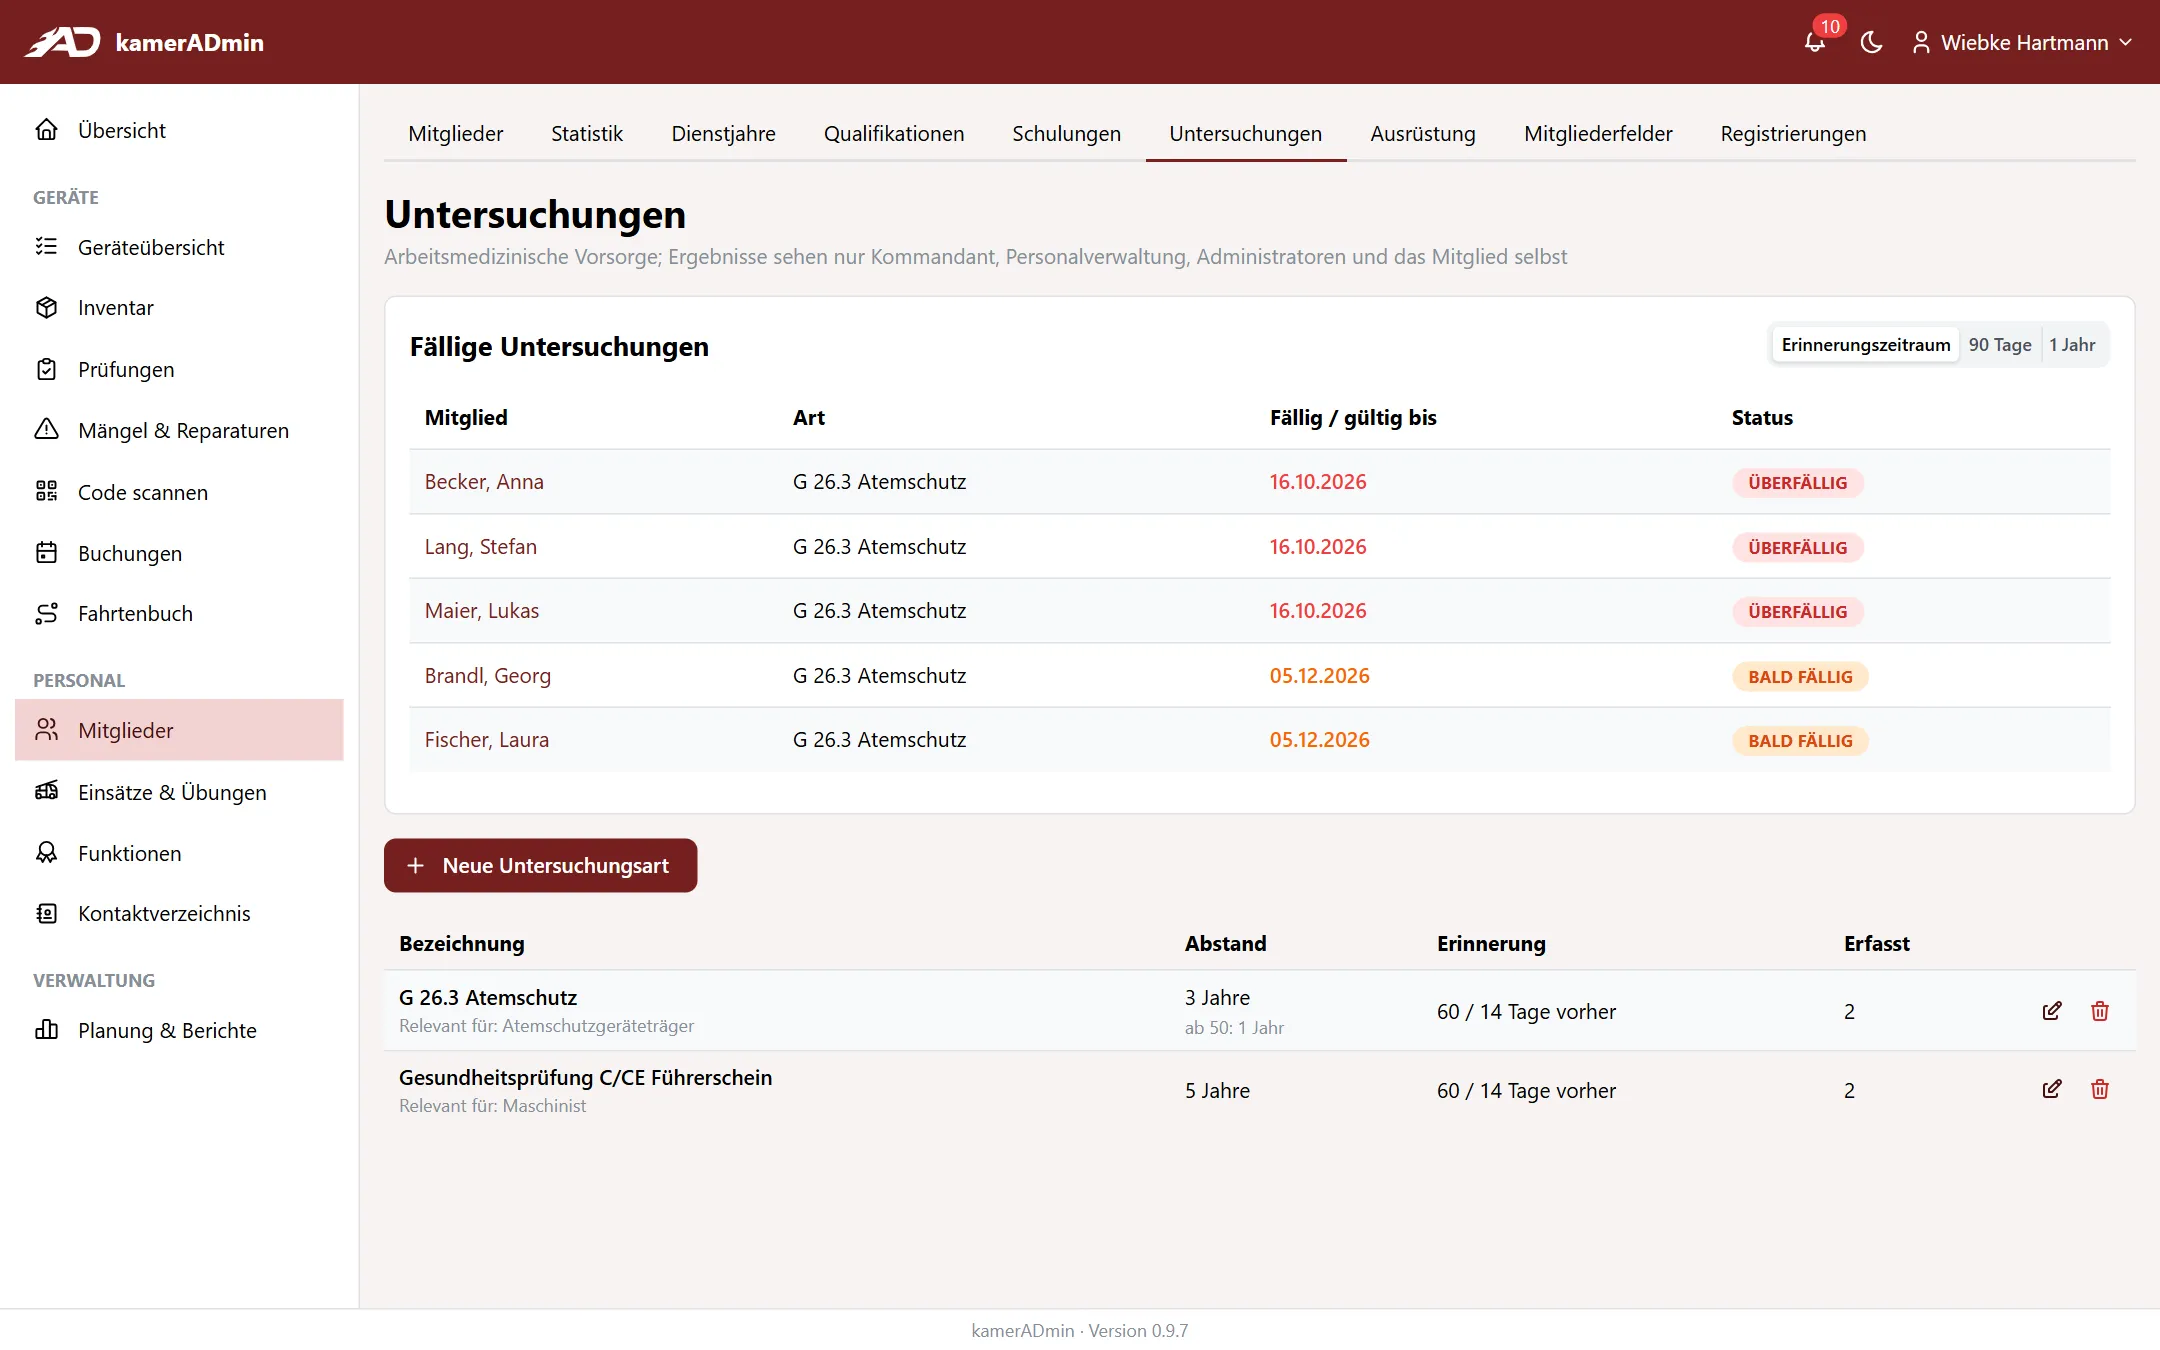Open member Maier, Lukas
Viewport: 2160px width, 1350px height.
[x=482, y=611]
